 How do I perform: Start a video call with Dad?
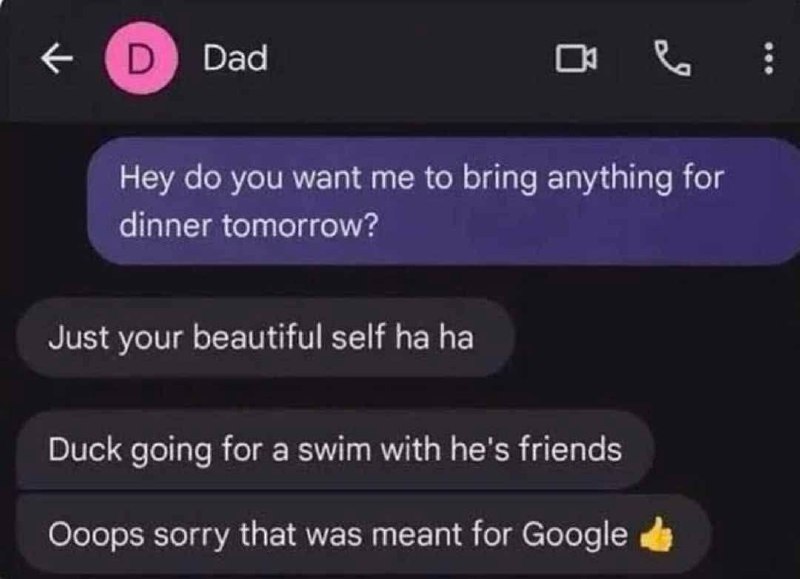pos(576,58)
